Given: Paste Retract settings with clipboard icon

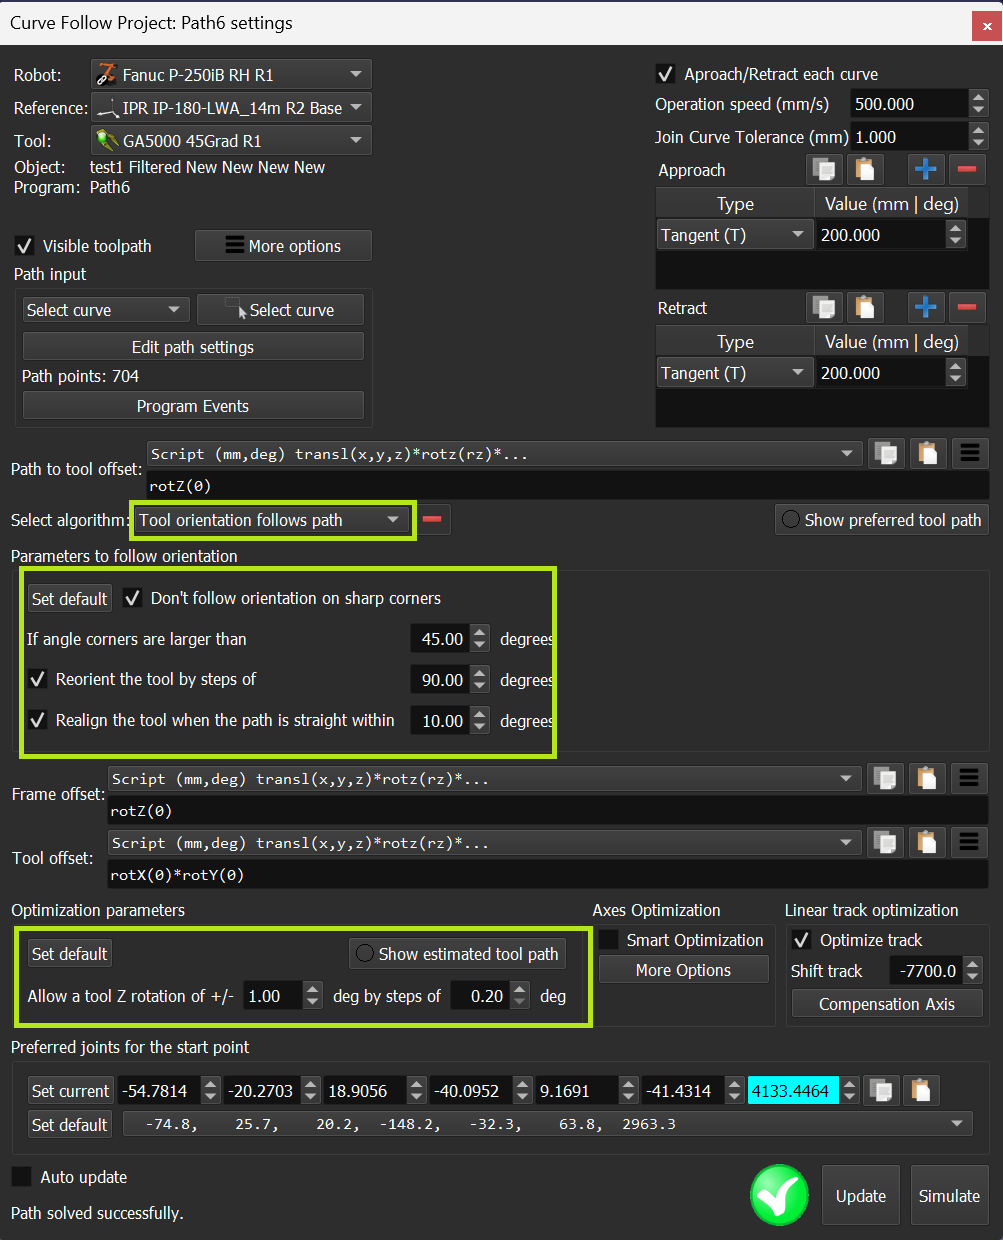Looking at the screenshot, I should tap(865, 307).
